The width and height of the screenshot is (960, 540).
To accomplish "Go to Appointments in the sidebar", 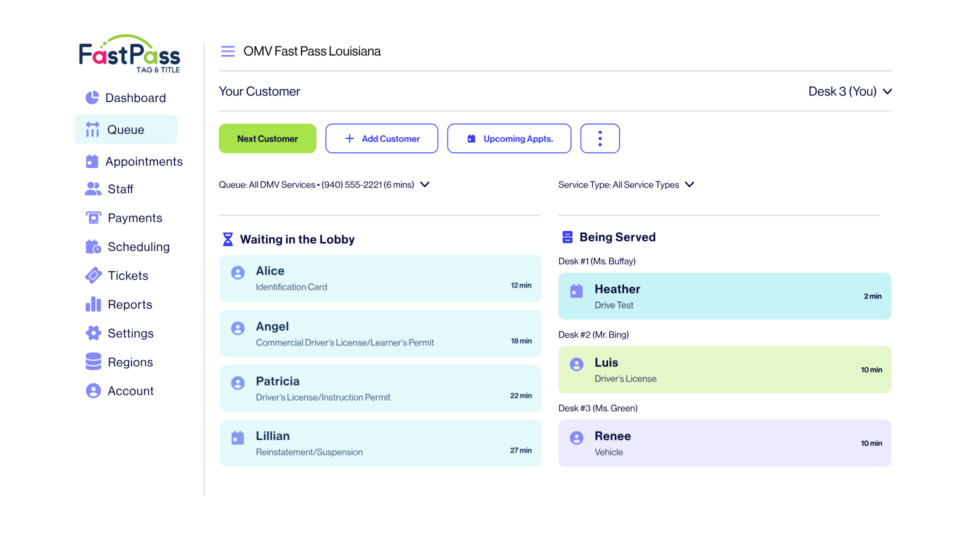I will (134, 161).
